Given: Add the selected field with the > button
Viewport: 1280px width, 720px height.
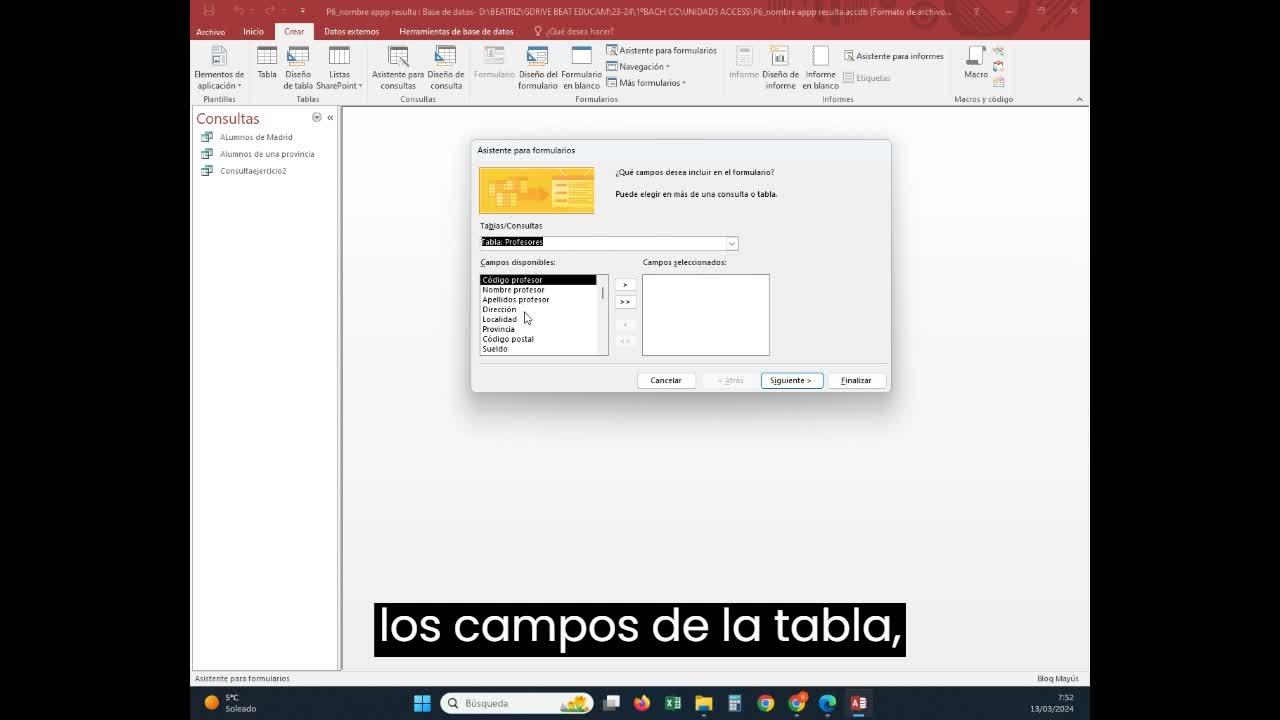Looking at the screenshot, I should pyautogui.click(x=625, y=285).
